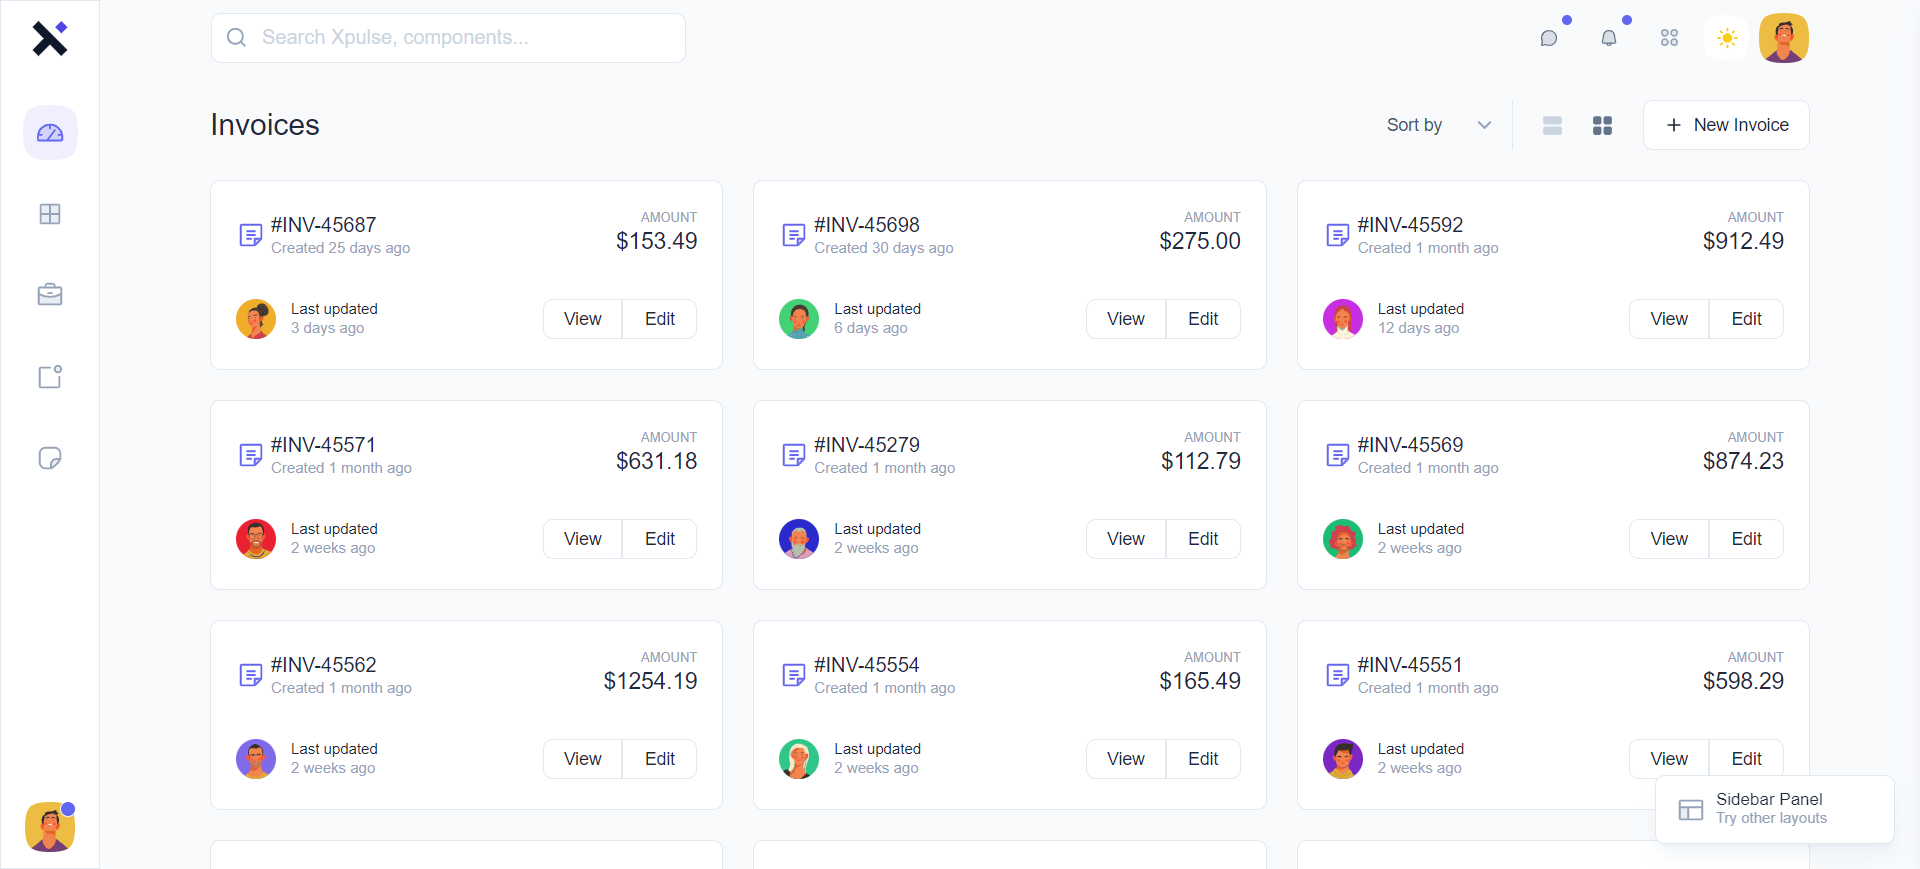Viewport: 1920px width, 869px height.
Task: Open the user avatar menu in header
Action: (x=1784, y=38)
